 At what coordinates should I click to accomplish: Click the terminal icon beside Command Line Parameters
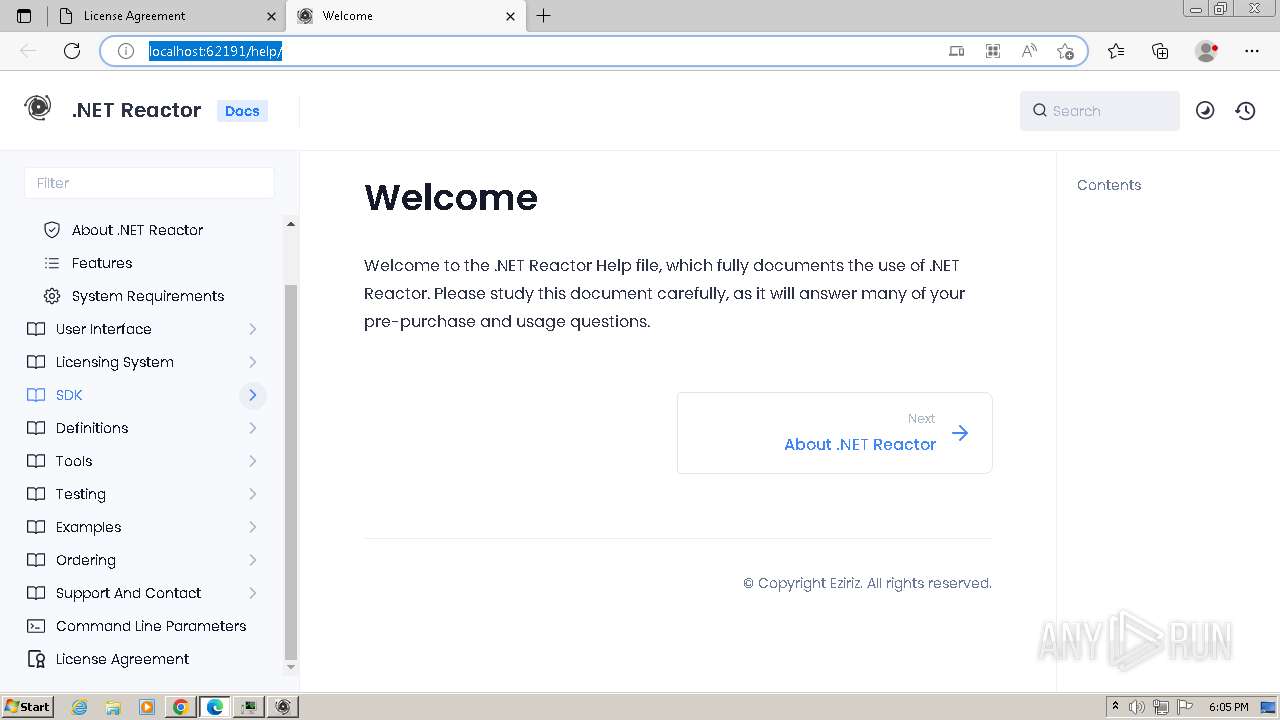[x=36, y=626]
